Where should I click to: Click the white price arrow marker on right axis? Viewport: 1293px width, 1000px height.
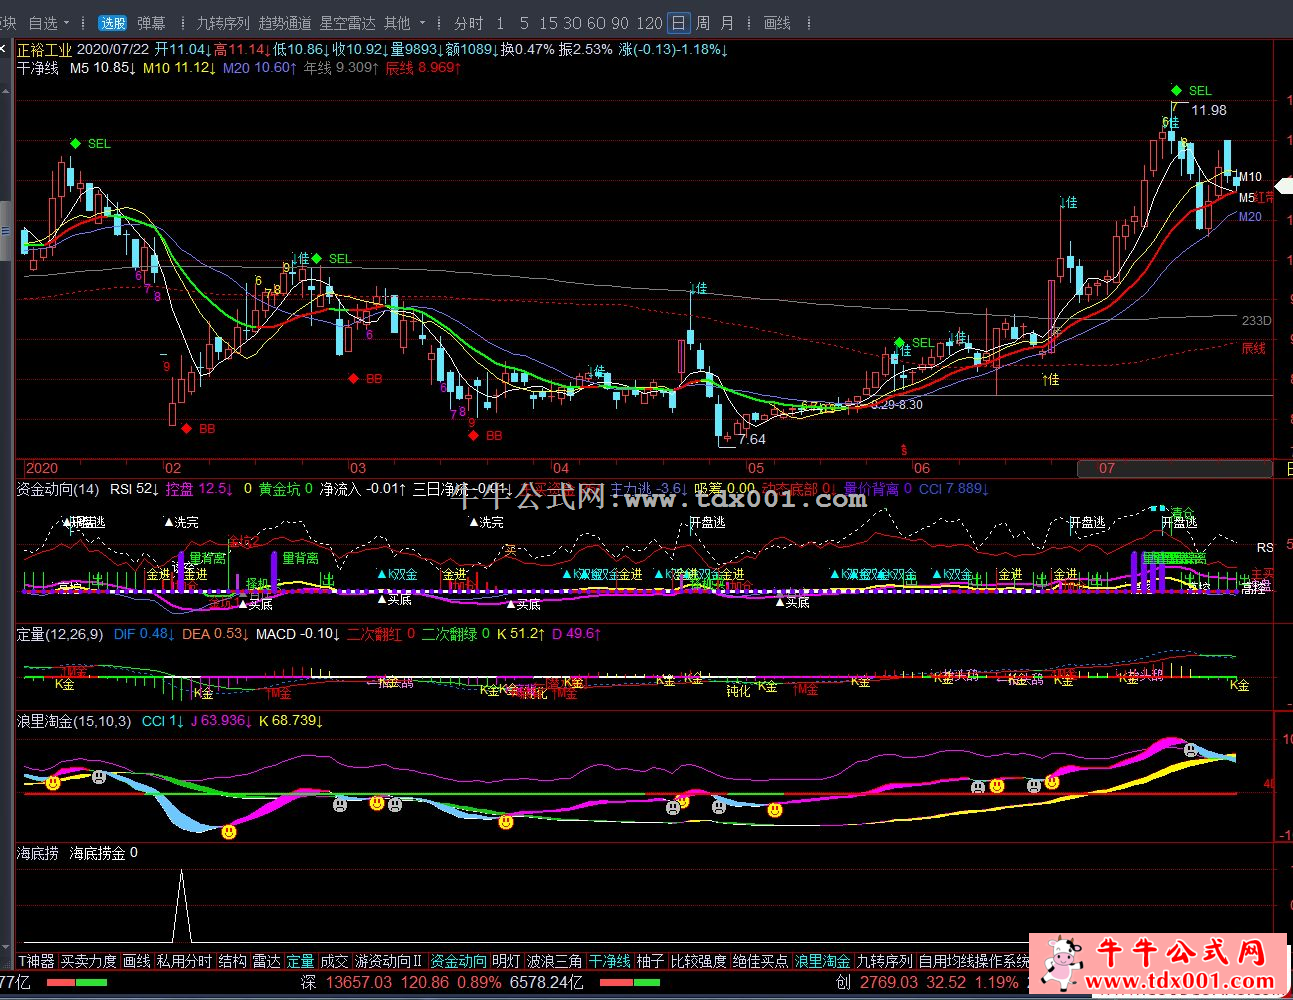click(1282, 185)
